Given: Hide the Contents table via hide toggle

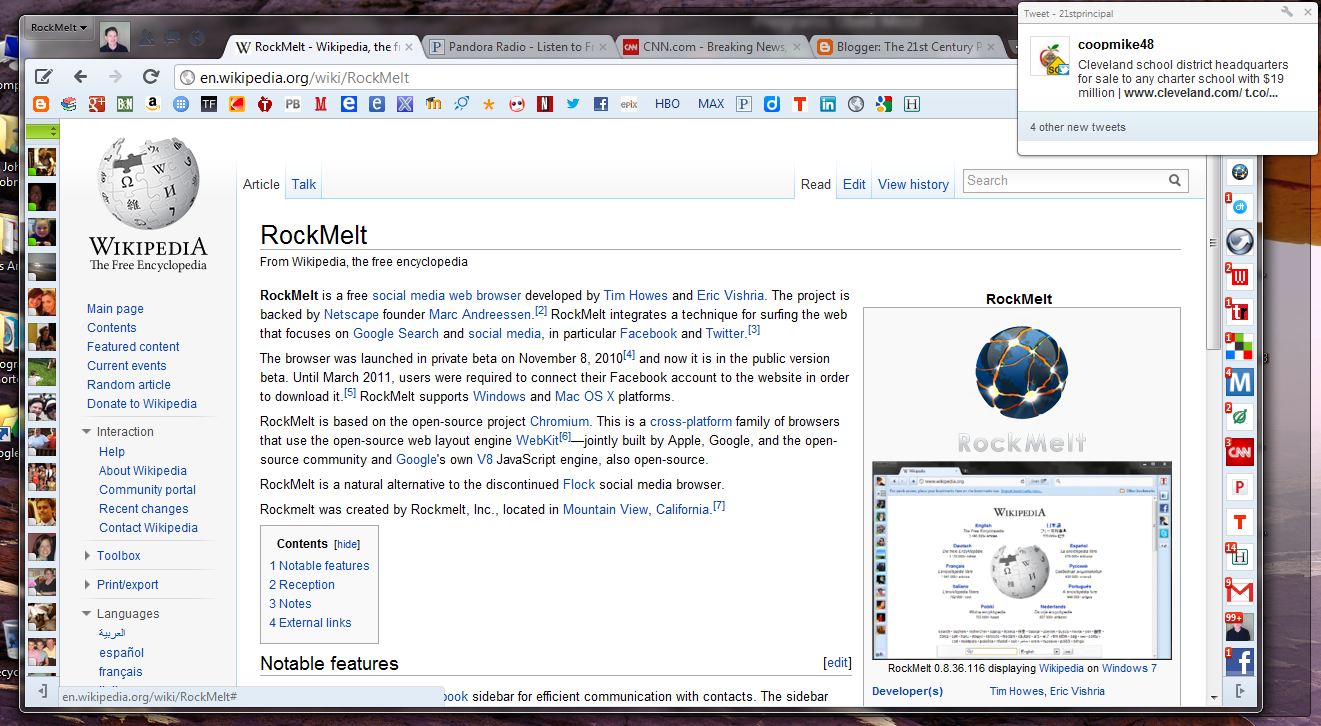Looking at the screenshot, I should [347, 544].
